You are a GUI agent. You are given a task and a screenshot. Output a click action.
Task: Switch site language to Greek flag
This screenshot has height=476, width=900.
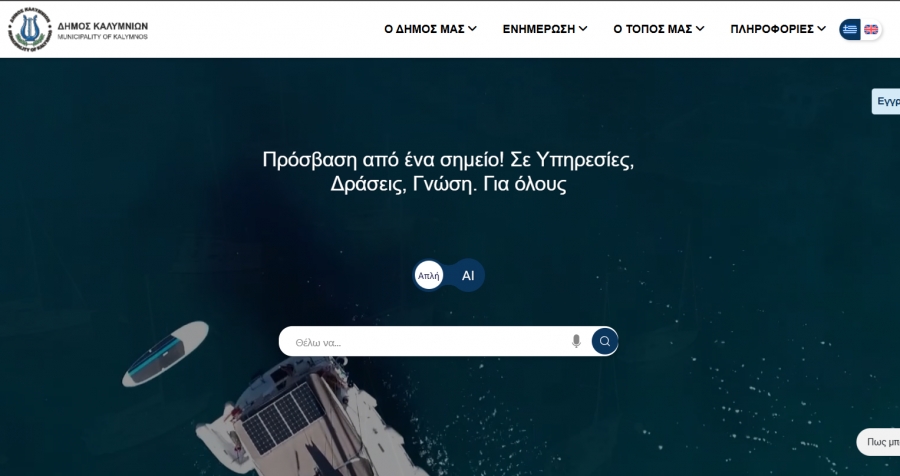coord(850,29)
